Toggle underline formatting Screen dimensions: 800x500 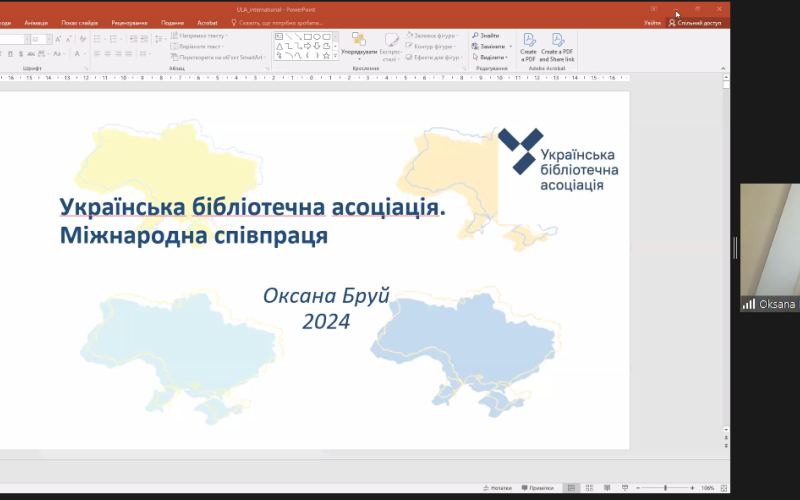point(10,54)
